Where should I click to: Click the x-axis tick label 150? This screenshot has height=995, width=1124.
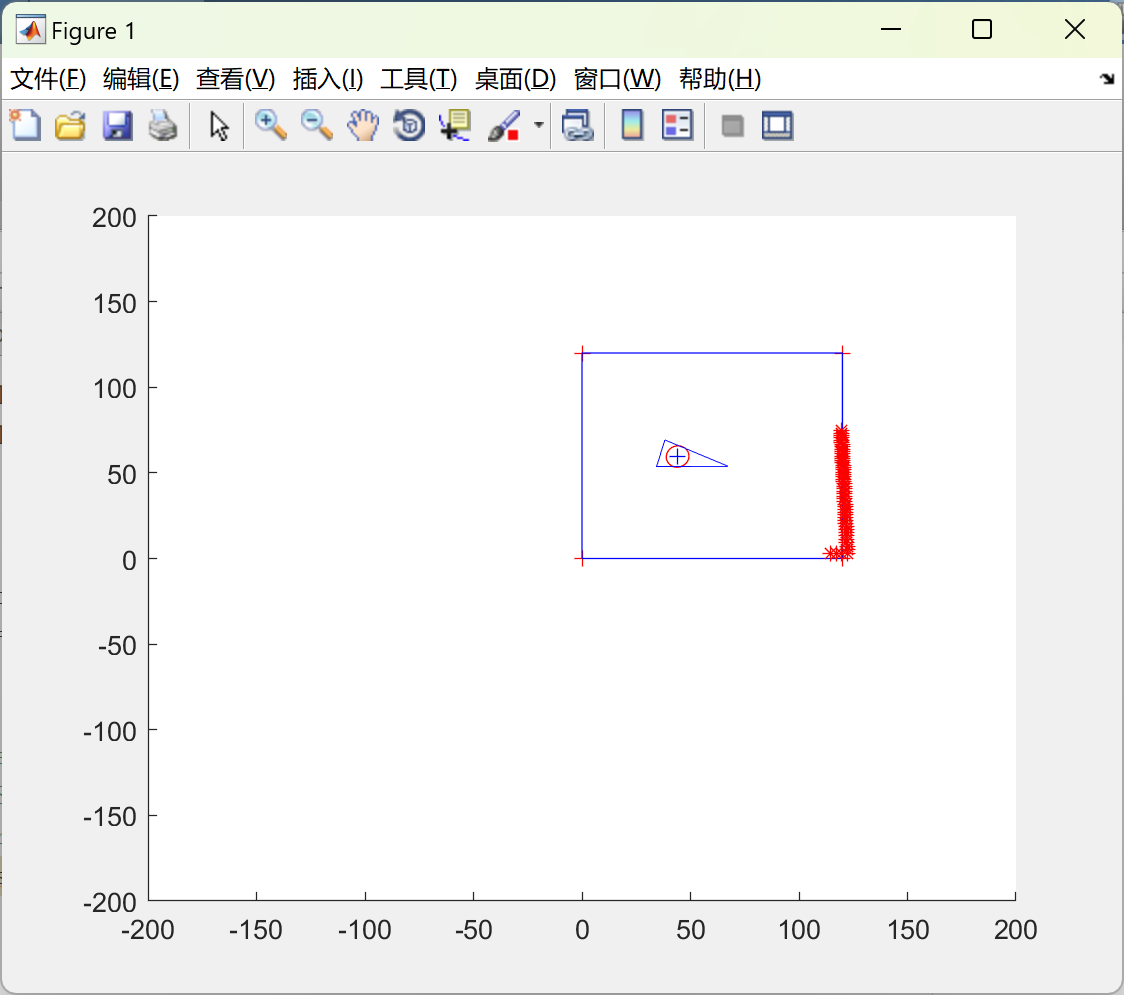(908, 930)
